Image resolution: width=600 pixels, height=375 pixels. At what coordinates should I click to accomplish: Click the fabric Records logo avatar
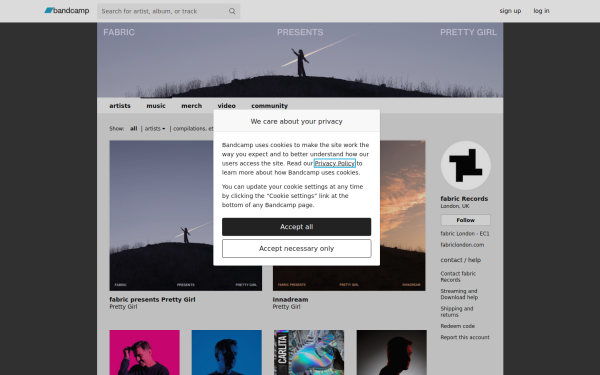click(465, 165)
